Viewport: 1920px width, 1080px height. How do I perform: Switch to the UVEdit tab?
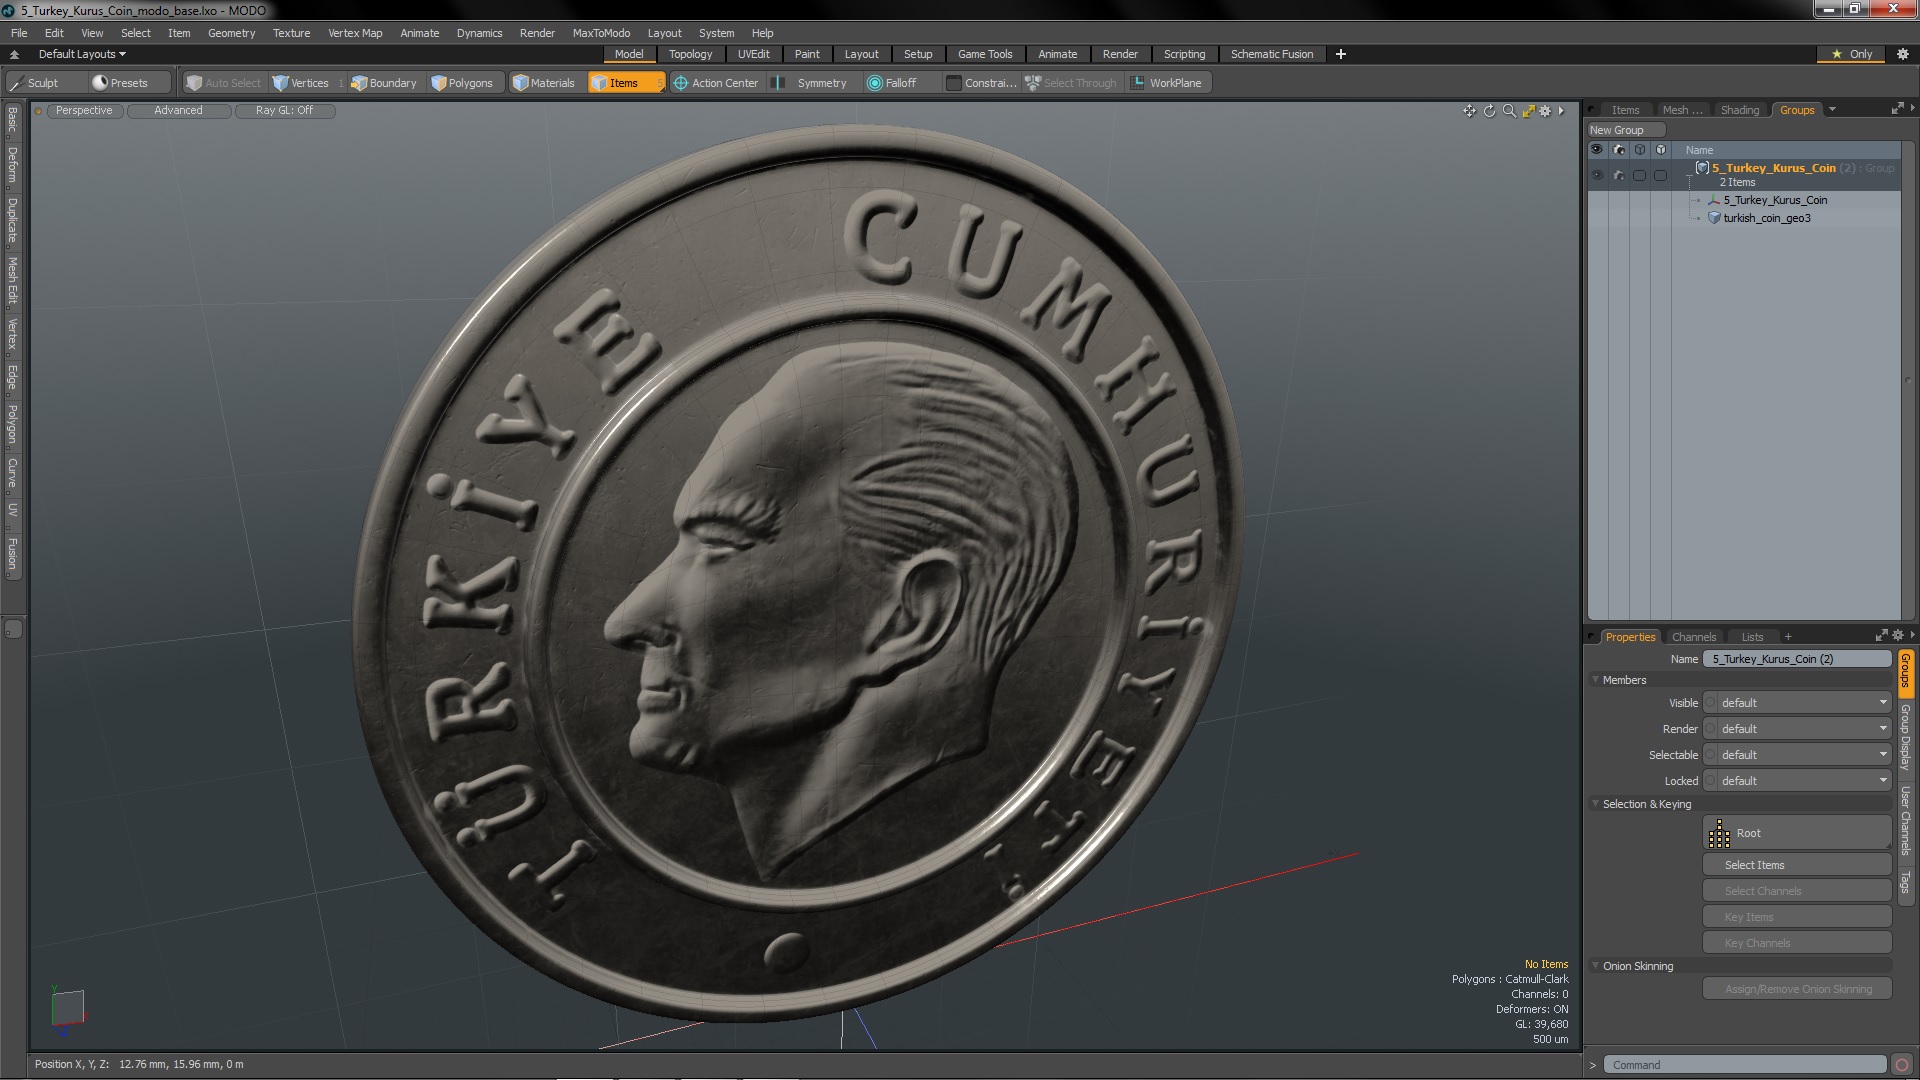tap(754, 54)
